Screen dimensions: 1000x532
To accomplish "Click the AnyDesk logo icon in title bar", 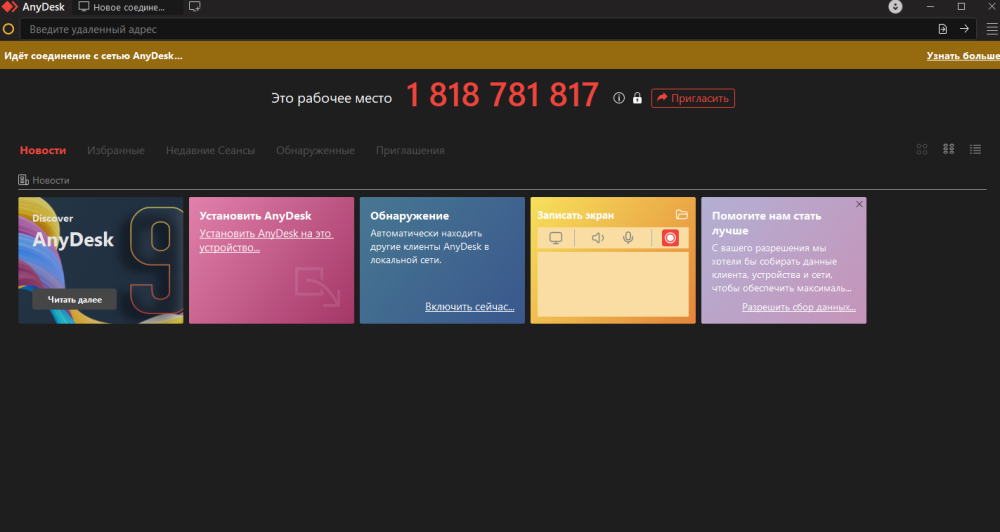I will click(10, 7).
